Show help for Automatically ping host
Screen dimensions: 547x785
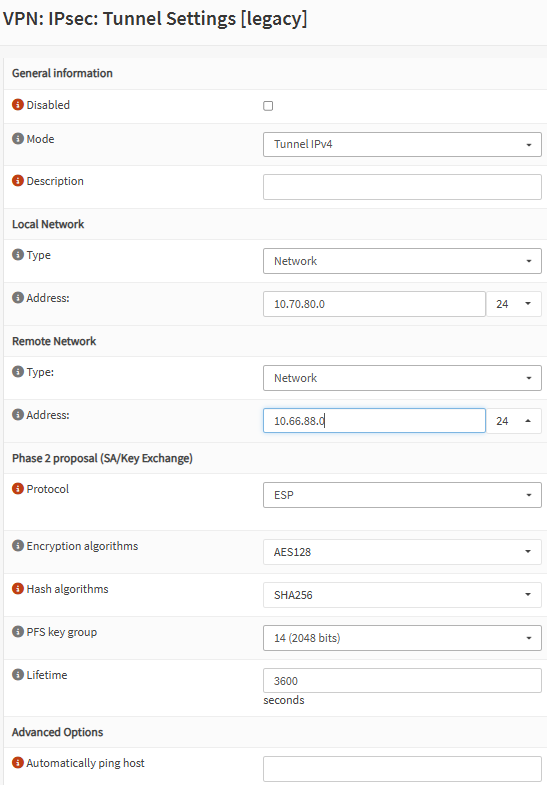pos(18,763)
